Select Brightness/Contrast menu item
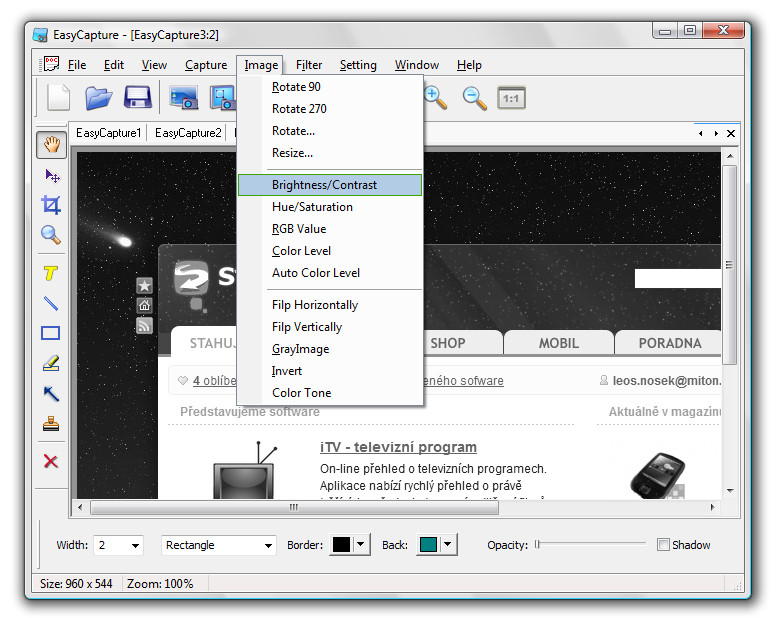 coord(330,185)
